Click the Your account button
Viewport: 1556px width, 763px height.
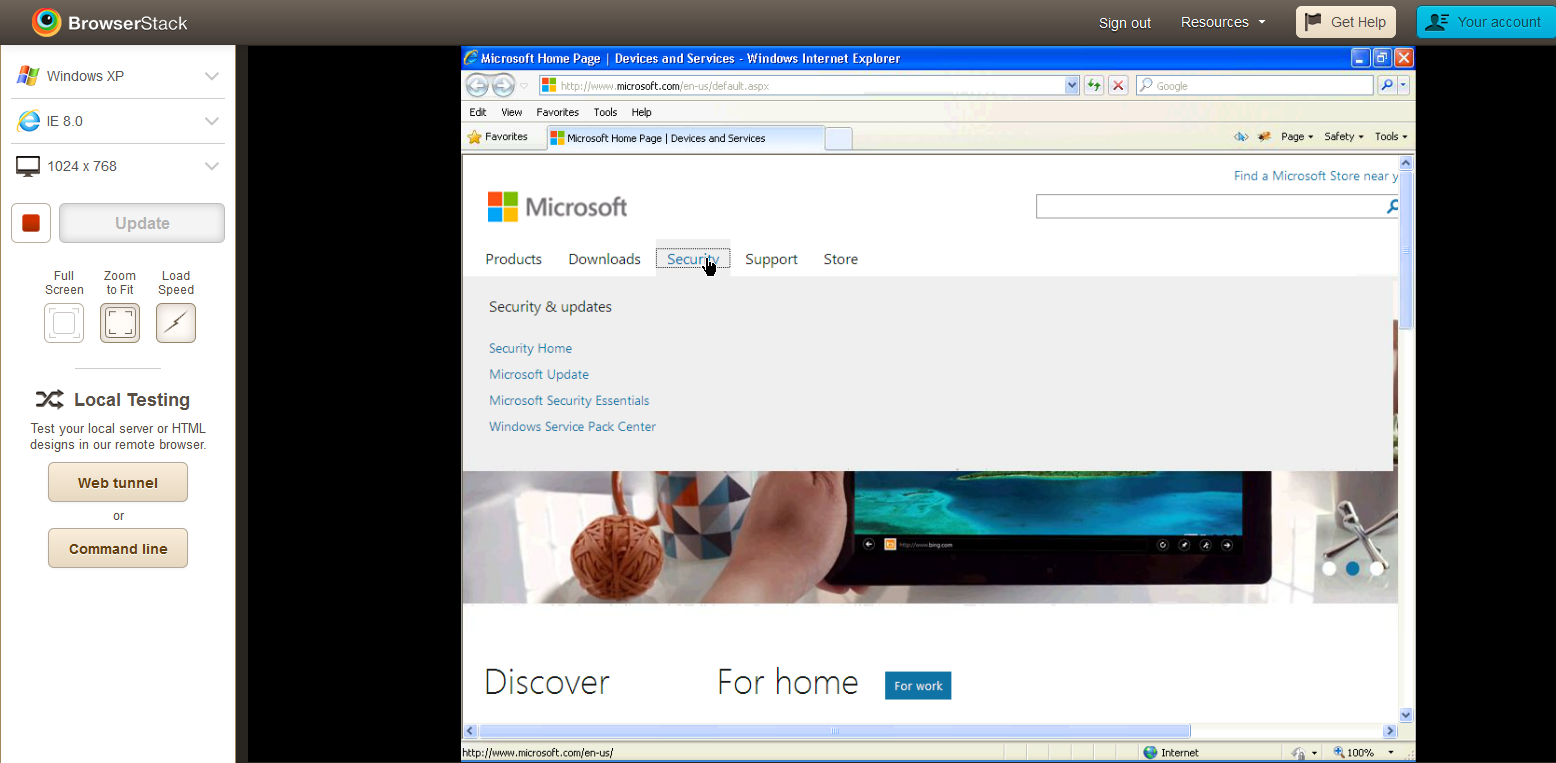tap(1485, 22)
